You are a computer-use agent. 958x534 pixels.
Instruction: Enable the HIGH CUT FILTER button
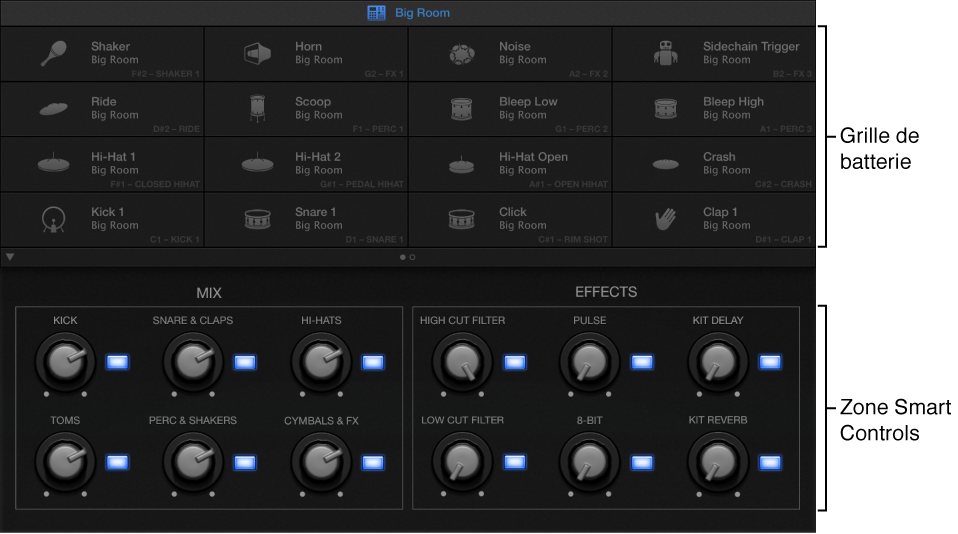point(514,362)
